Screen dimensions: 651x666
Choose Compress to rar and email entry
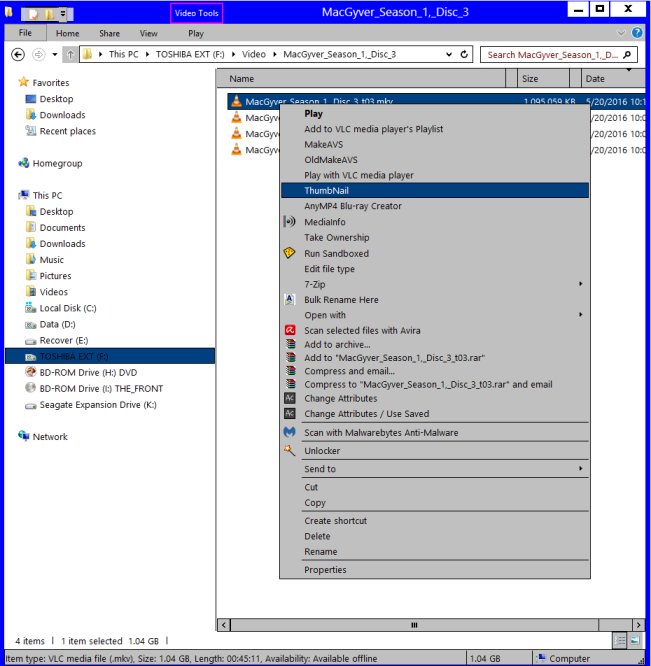click(434, 384)
